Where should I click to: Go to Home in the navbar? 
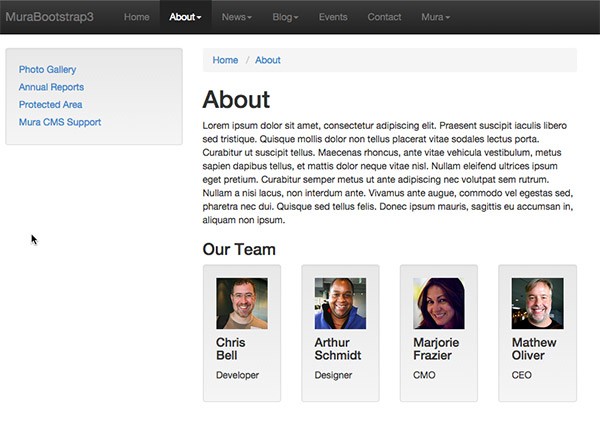click(x=137, y=17)
